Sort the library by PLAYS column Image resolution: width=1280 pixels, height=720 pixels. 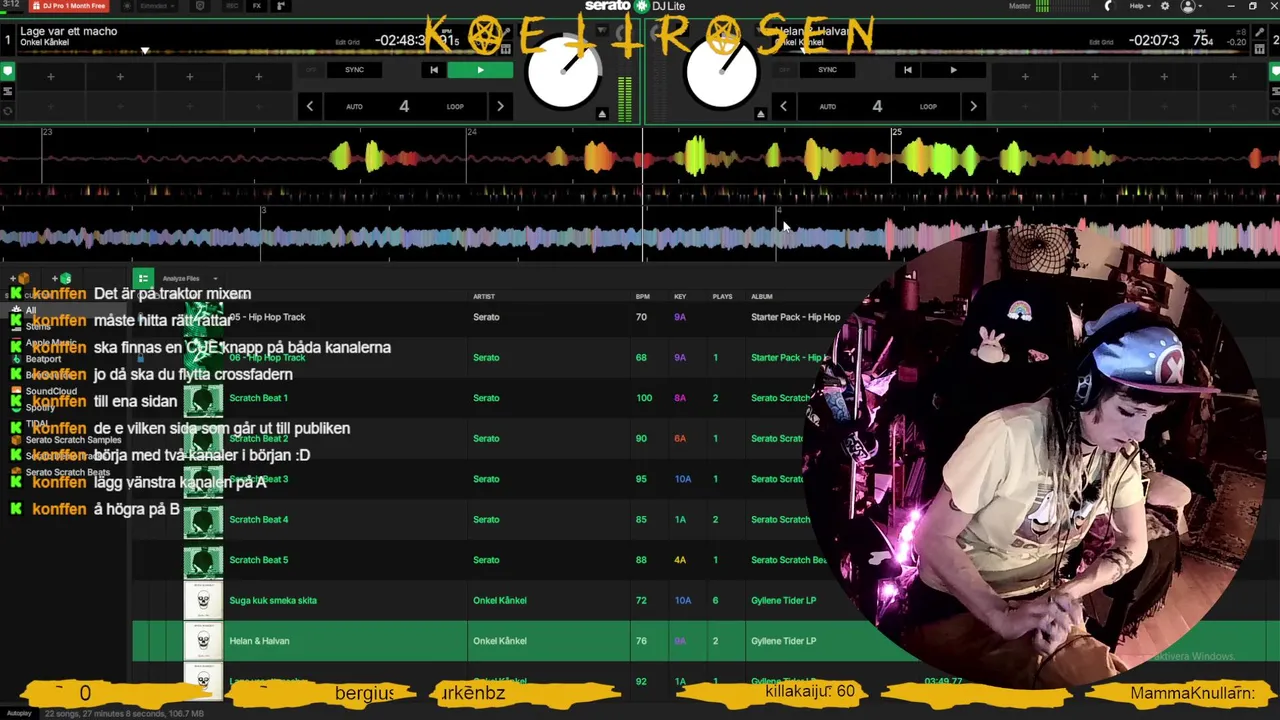[x=722, y=296]
